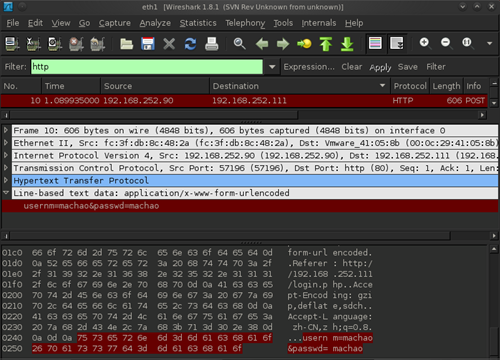This screenshot has width=500, height=360.
Task: Apply the display filter
Action: pyautogui.click(x=380, y=67)
